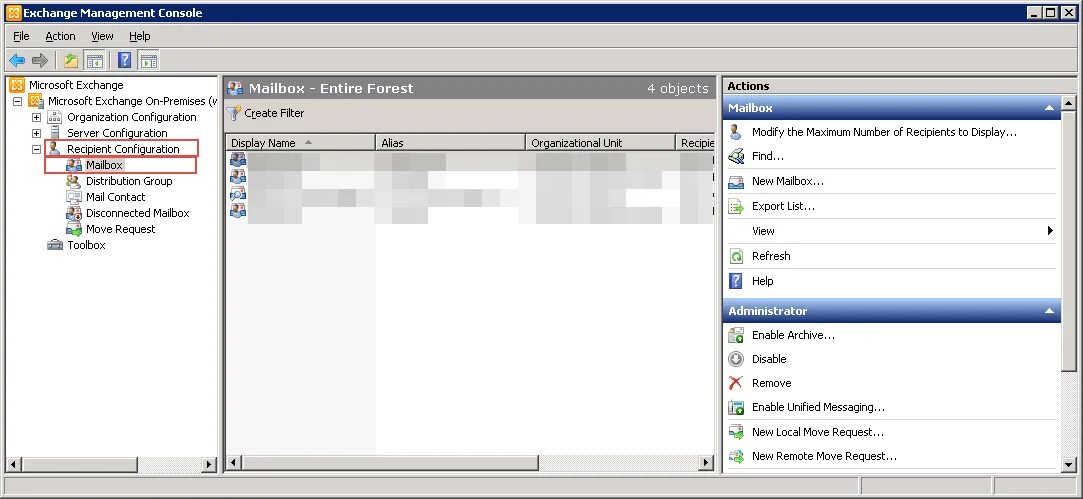This screenshot has height=499, width=1083.
Task: Toggle the Show/Hide Console Tree toolbar icon
Action: pos(94,61)
